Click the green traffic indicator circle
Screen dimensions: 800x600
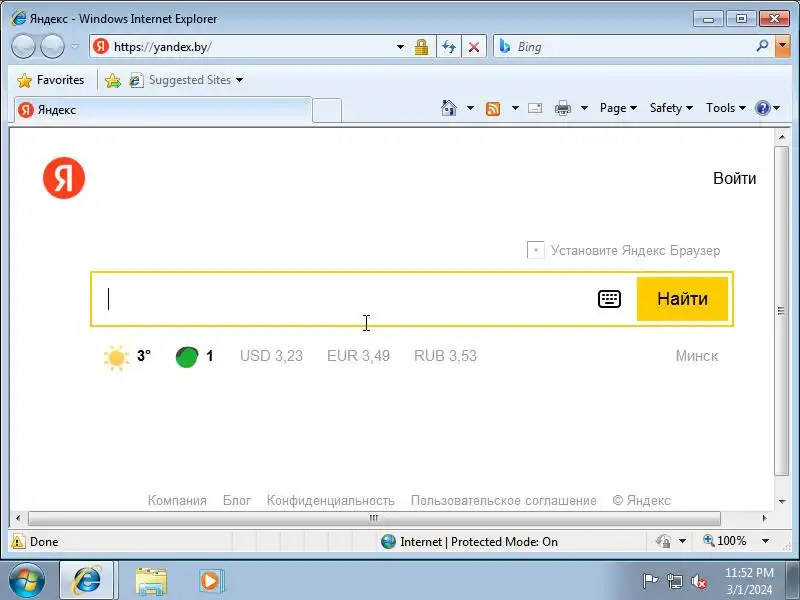[187, 357]
